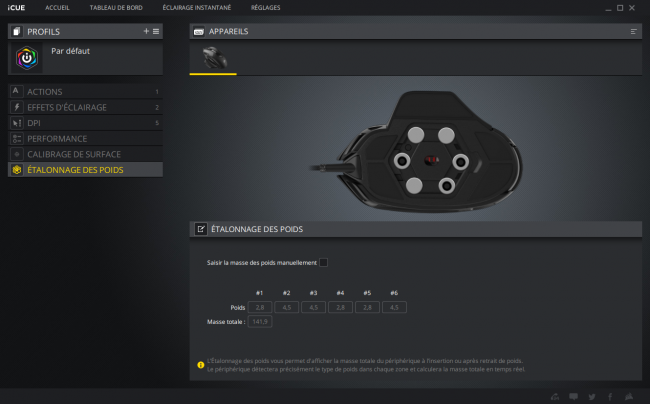650x404 pixels.
Task: Open the Actions section
Action: 85,92
